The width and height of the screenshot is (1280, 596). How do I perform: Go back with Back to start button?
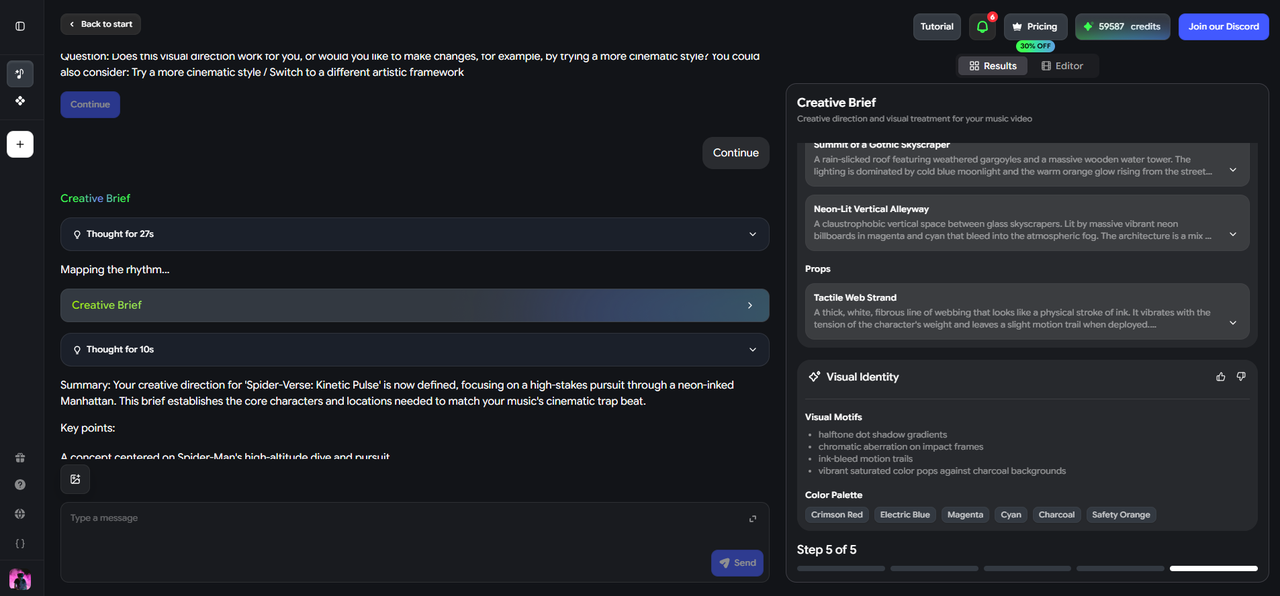point(100,24)
